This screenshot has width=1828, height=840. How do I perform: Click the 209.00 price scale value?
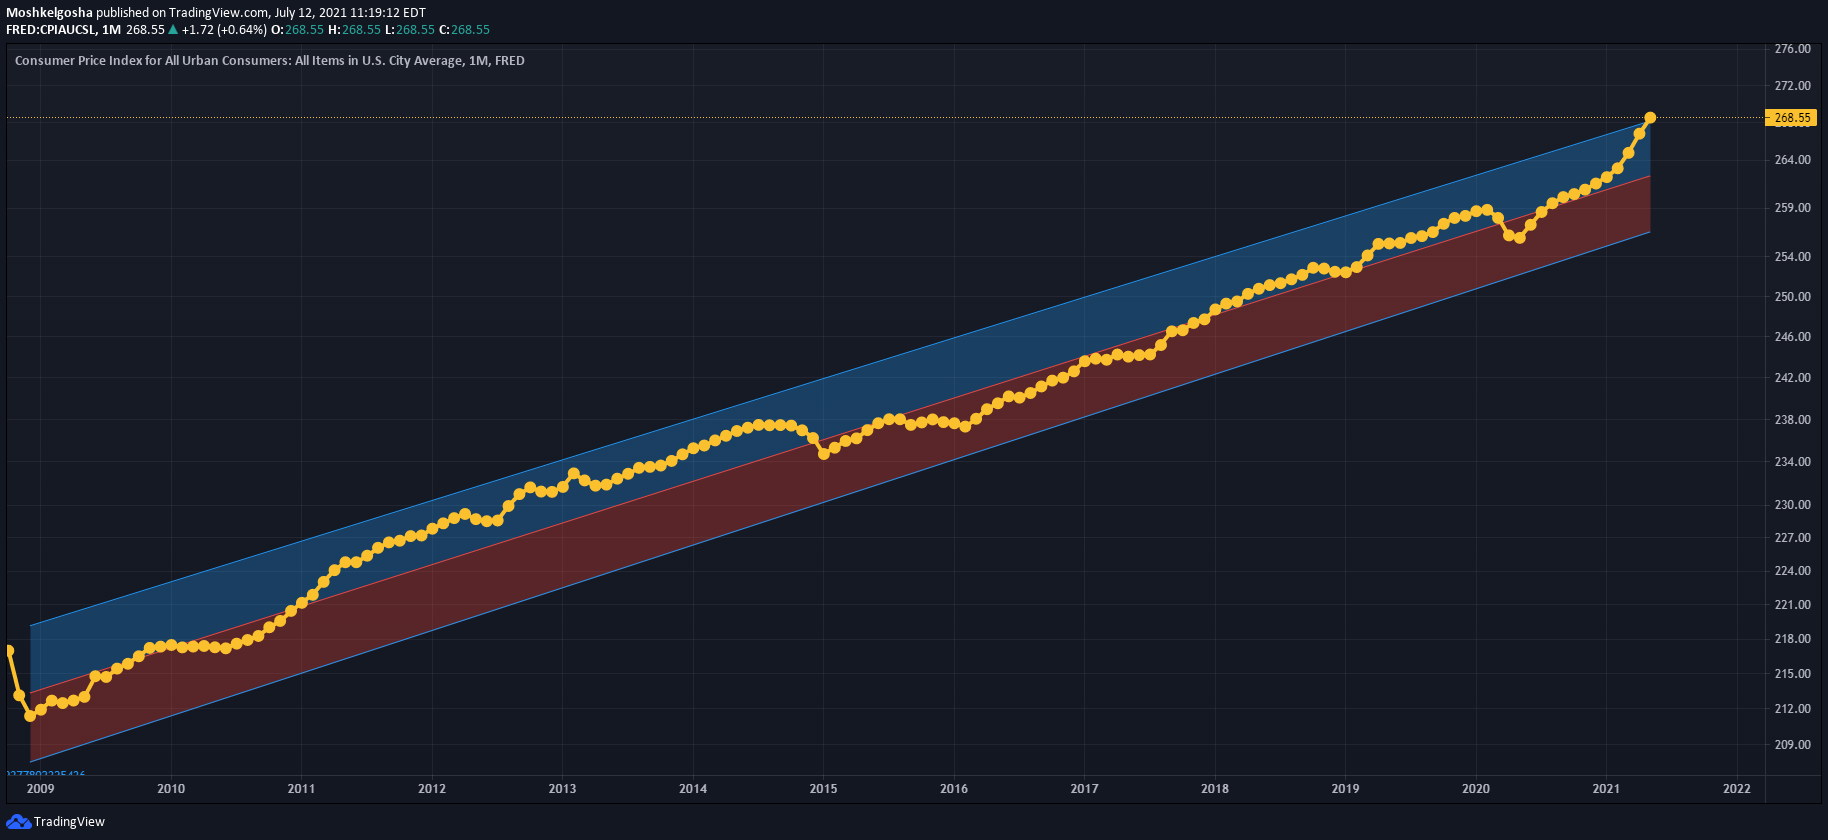coord(1792,745)
